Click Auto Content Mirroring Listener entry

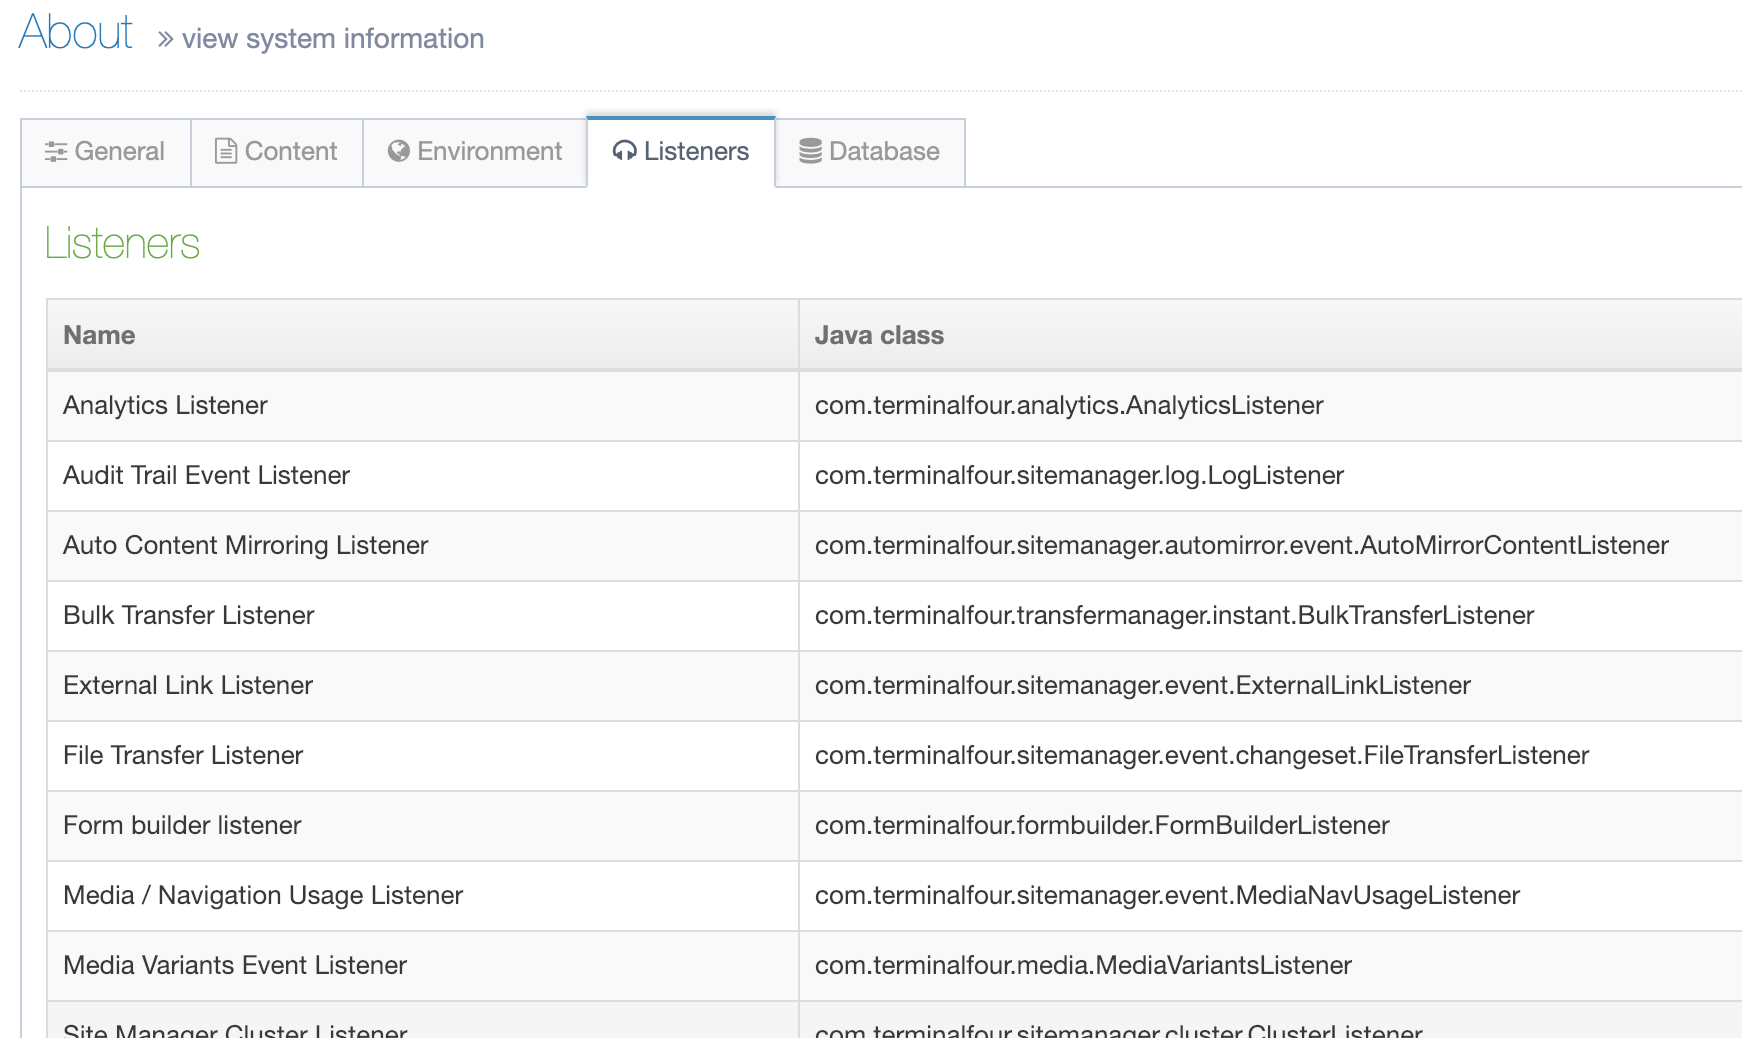(x=245, y=545)
